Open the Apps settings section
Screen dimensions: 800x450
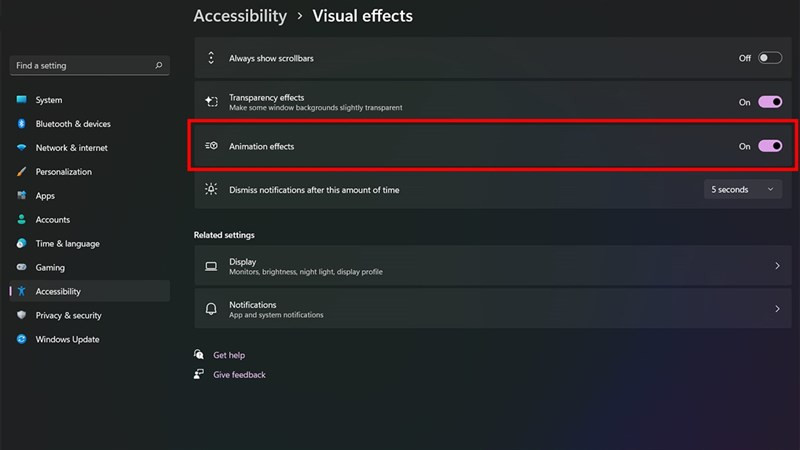tap(45, 196)
